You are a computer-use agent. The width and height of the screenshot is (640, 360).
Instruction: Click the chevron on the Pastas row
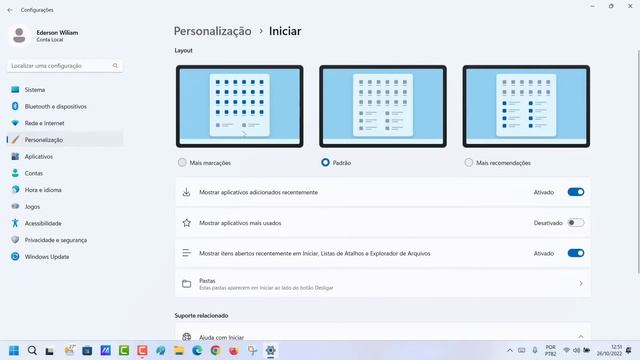[x=581, y=283]
